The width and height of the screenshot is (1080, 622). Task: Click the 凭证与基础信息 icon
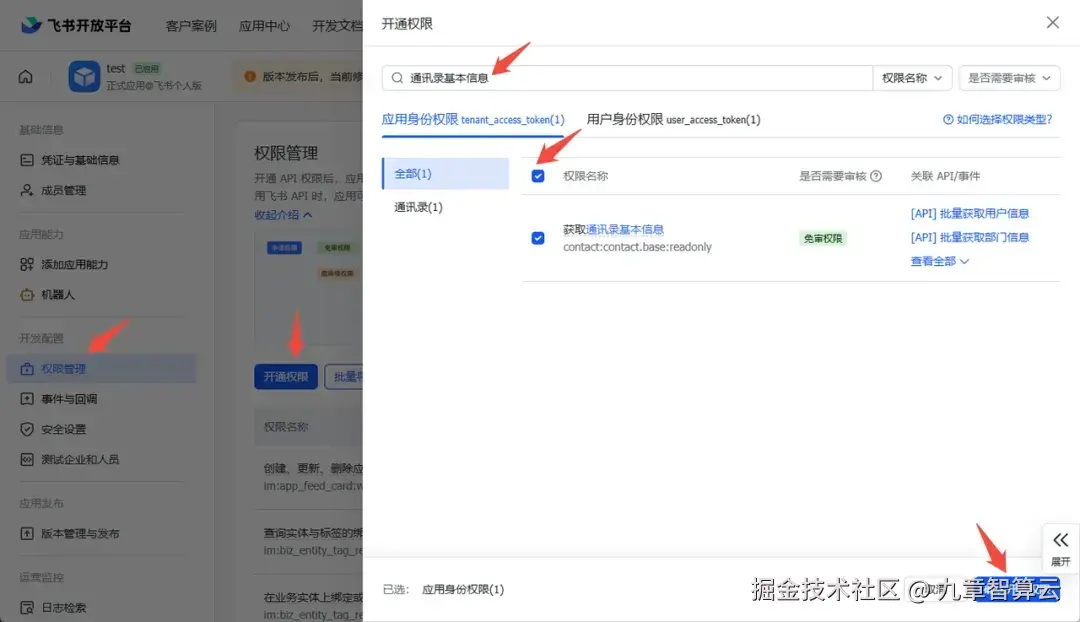point(27,160)
